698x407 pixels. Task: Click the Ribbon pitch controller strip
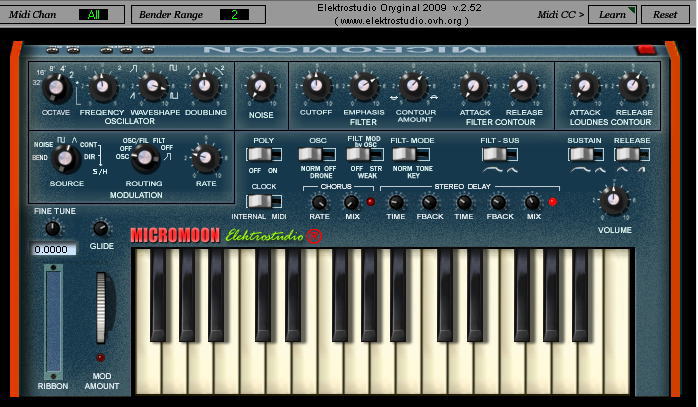pyautogui.click(x=53, y=321)
